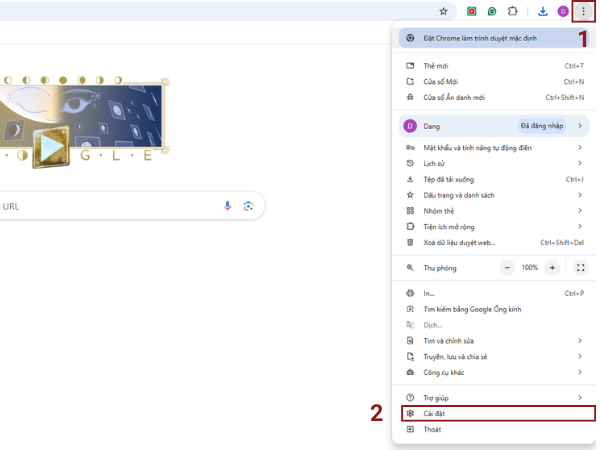The height and width of the screenshot is (450, 600).
Task: Expand the Lịch sử submenu arrow
Action: click(x=580, y=163)
